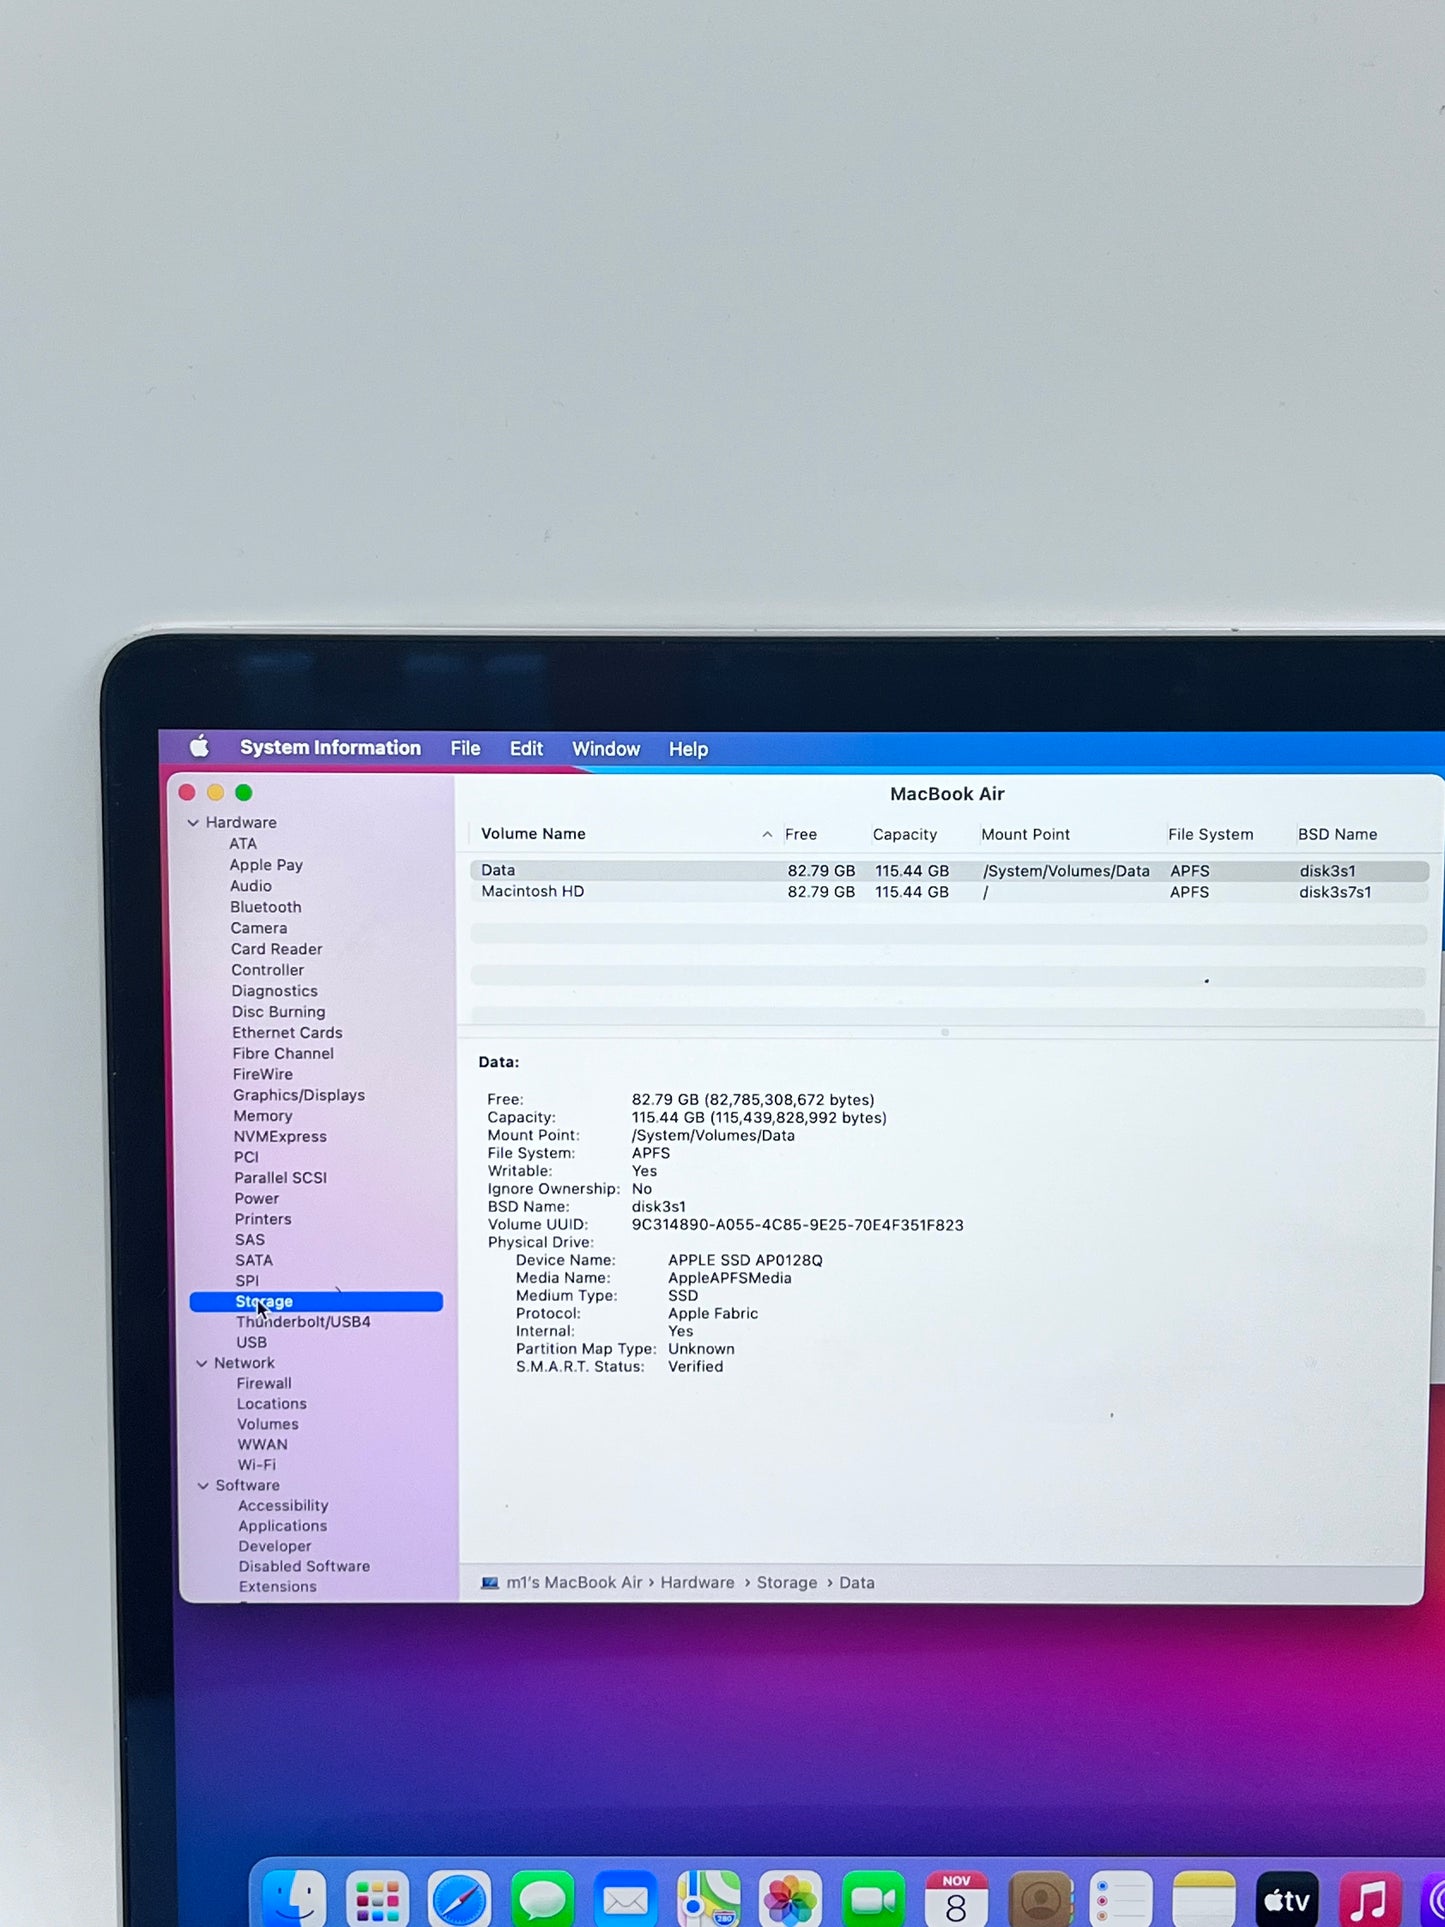Open Calendar showing Nov 8

click(x=956, y=1898)
